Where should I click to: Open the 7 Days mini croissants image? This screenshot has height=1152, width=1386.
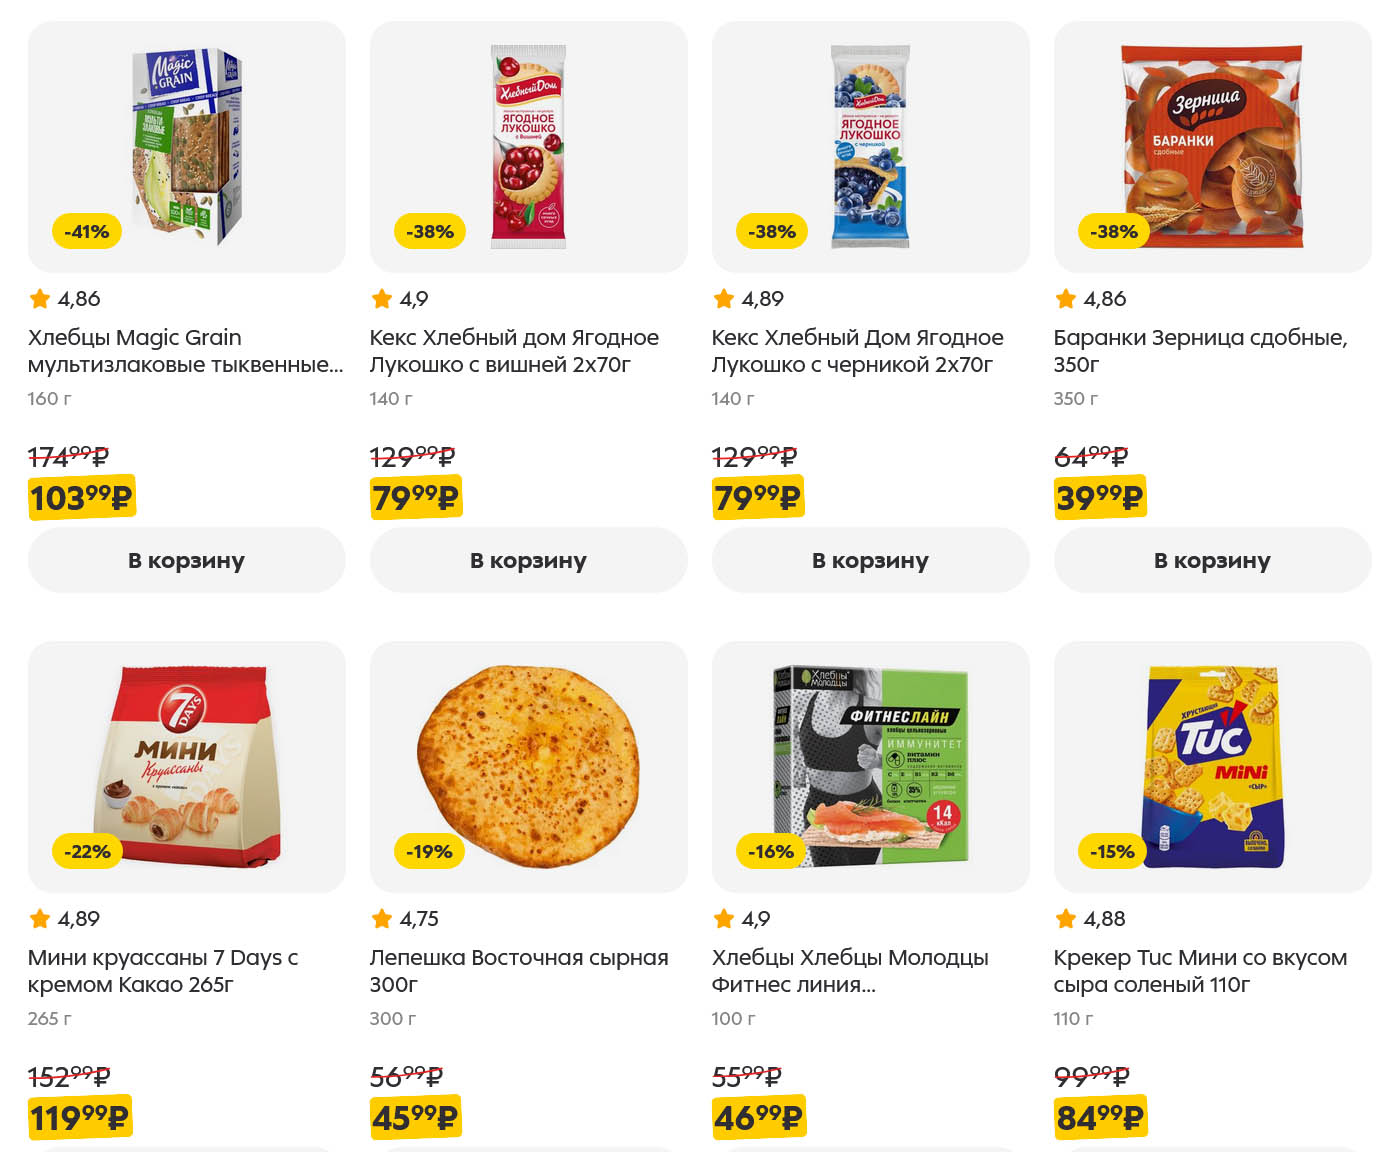pos(187,766)
